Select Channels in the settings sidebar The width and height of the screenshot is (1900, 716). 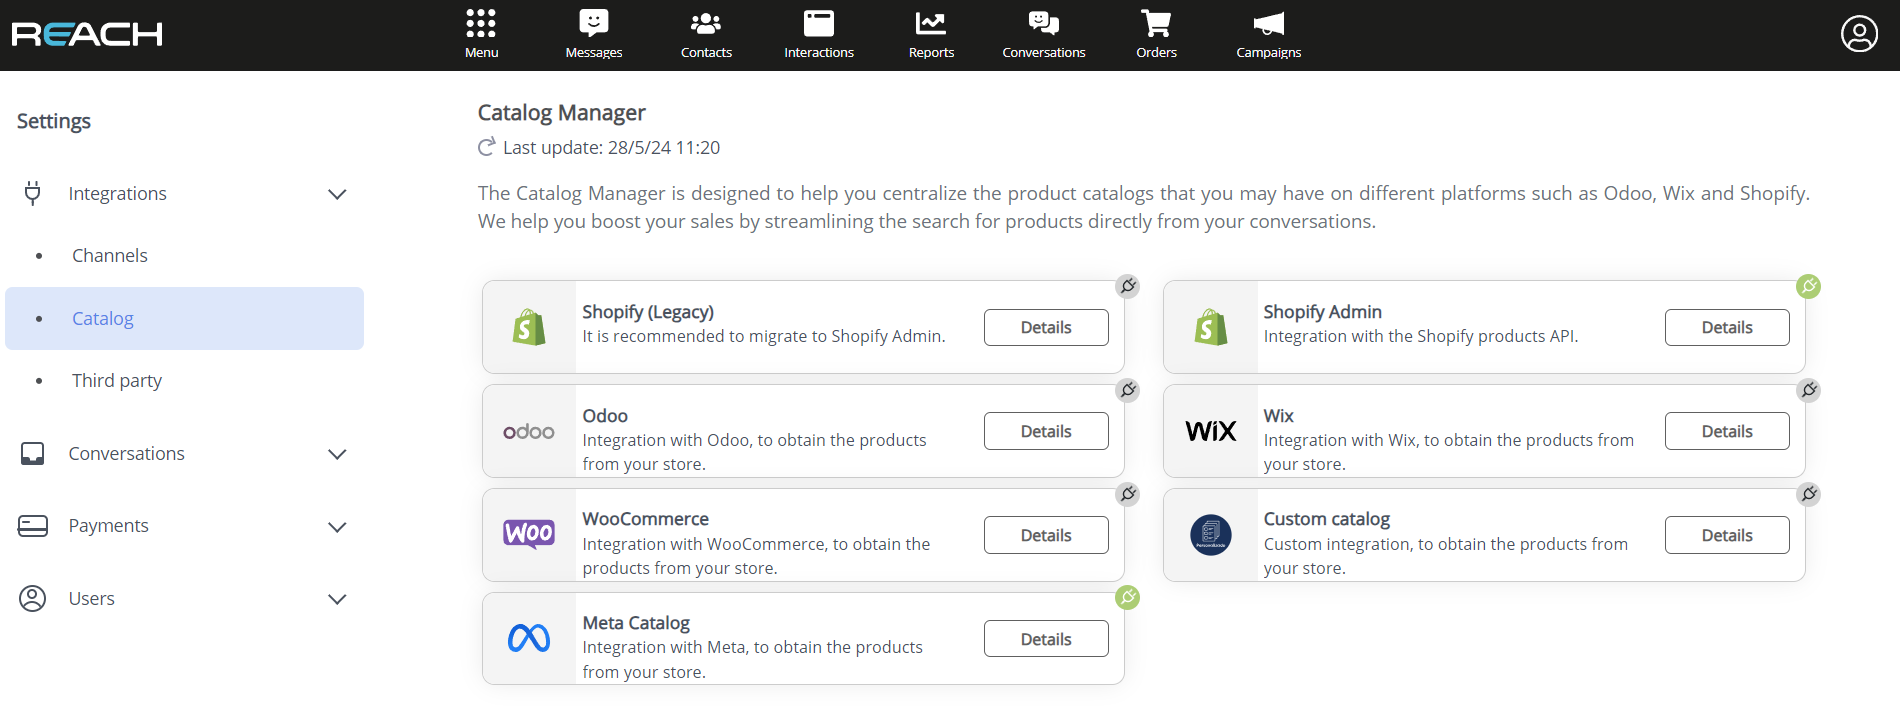(x=110, y=256)
